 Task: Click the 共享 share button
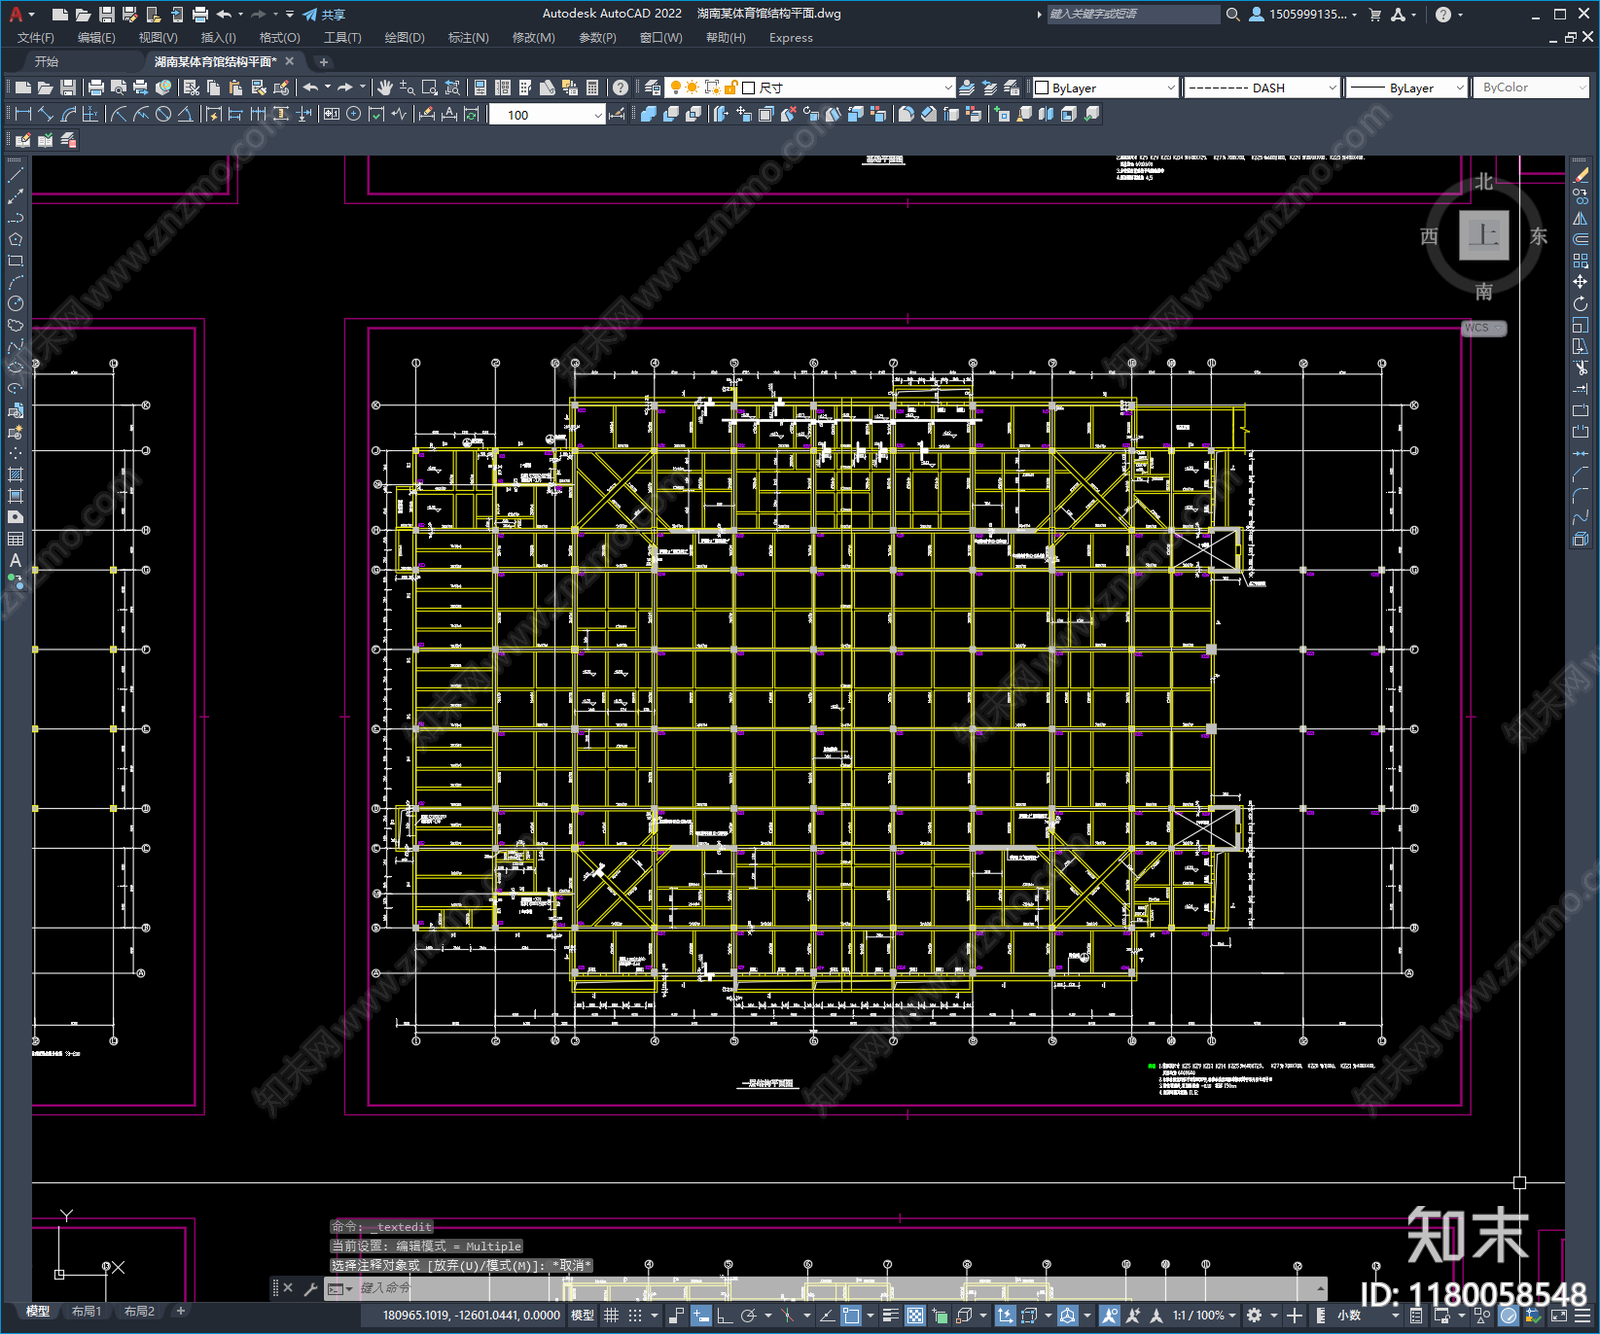(x=324, y=14)
